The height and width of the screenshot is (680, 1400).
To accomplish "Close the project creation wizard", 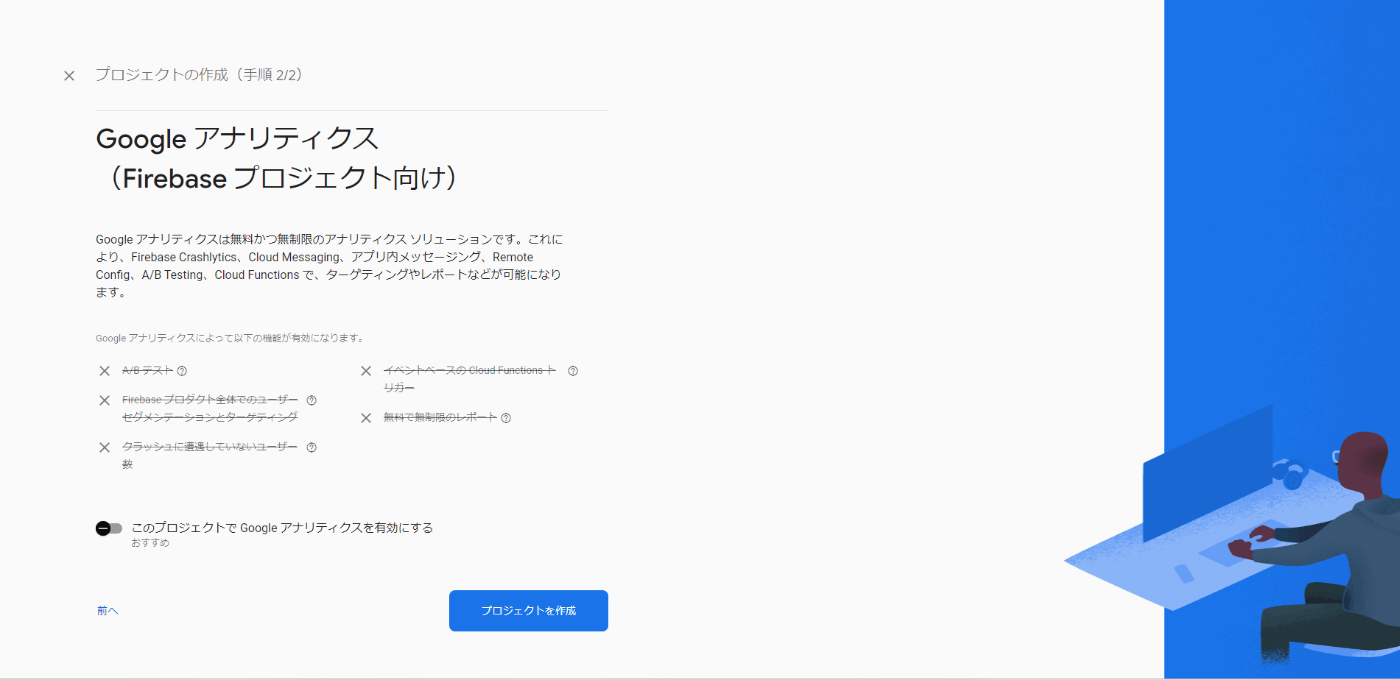I will pos(69,76).
